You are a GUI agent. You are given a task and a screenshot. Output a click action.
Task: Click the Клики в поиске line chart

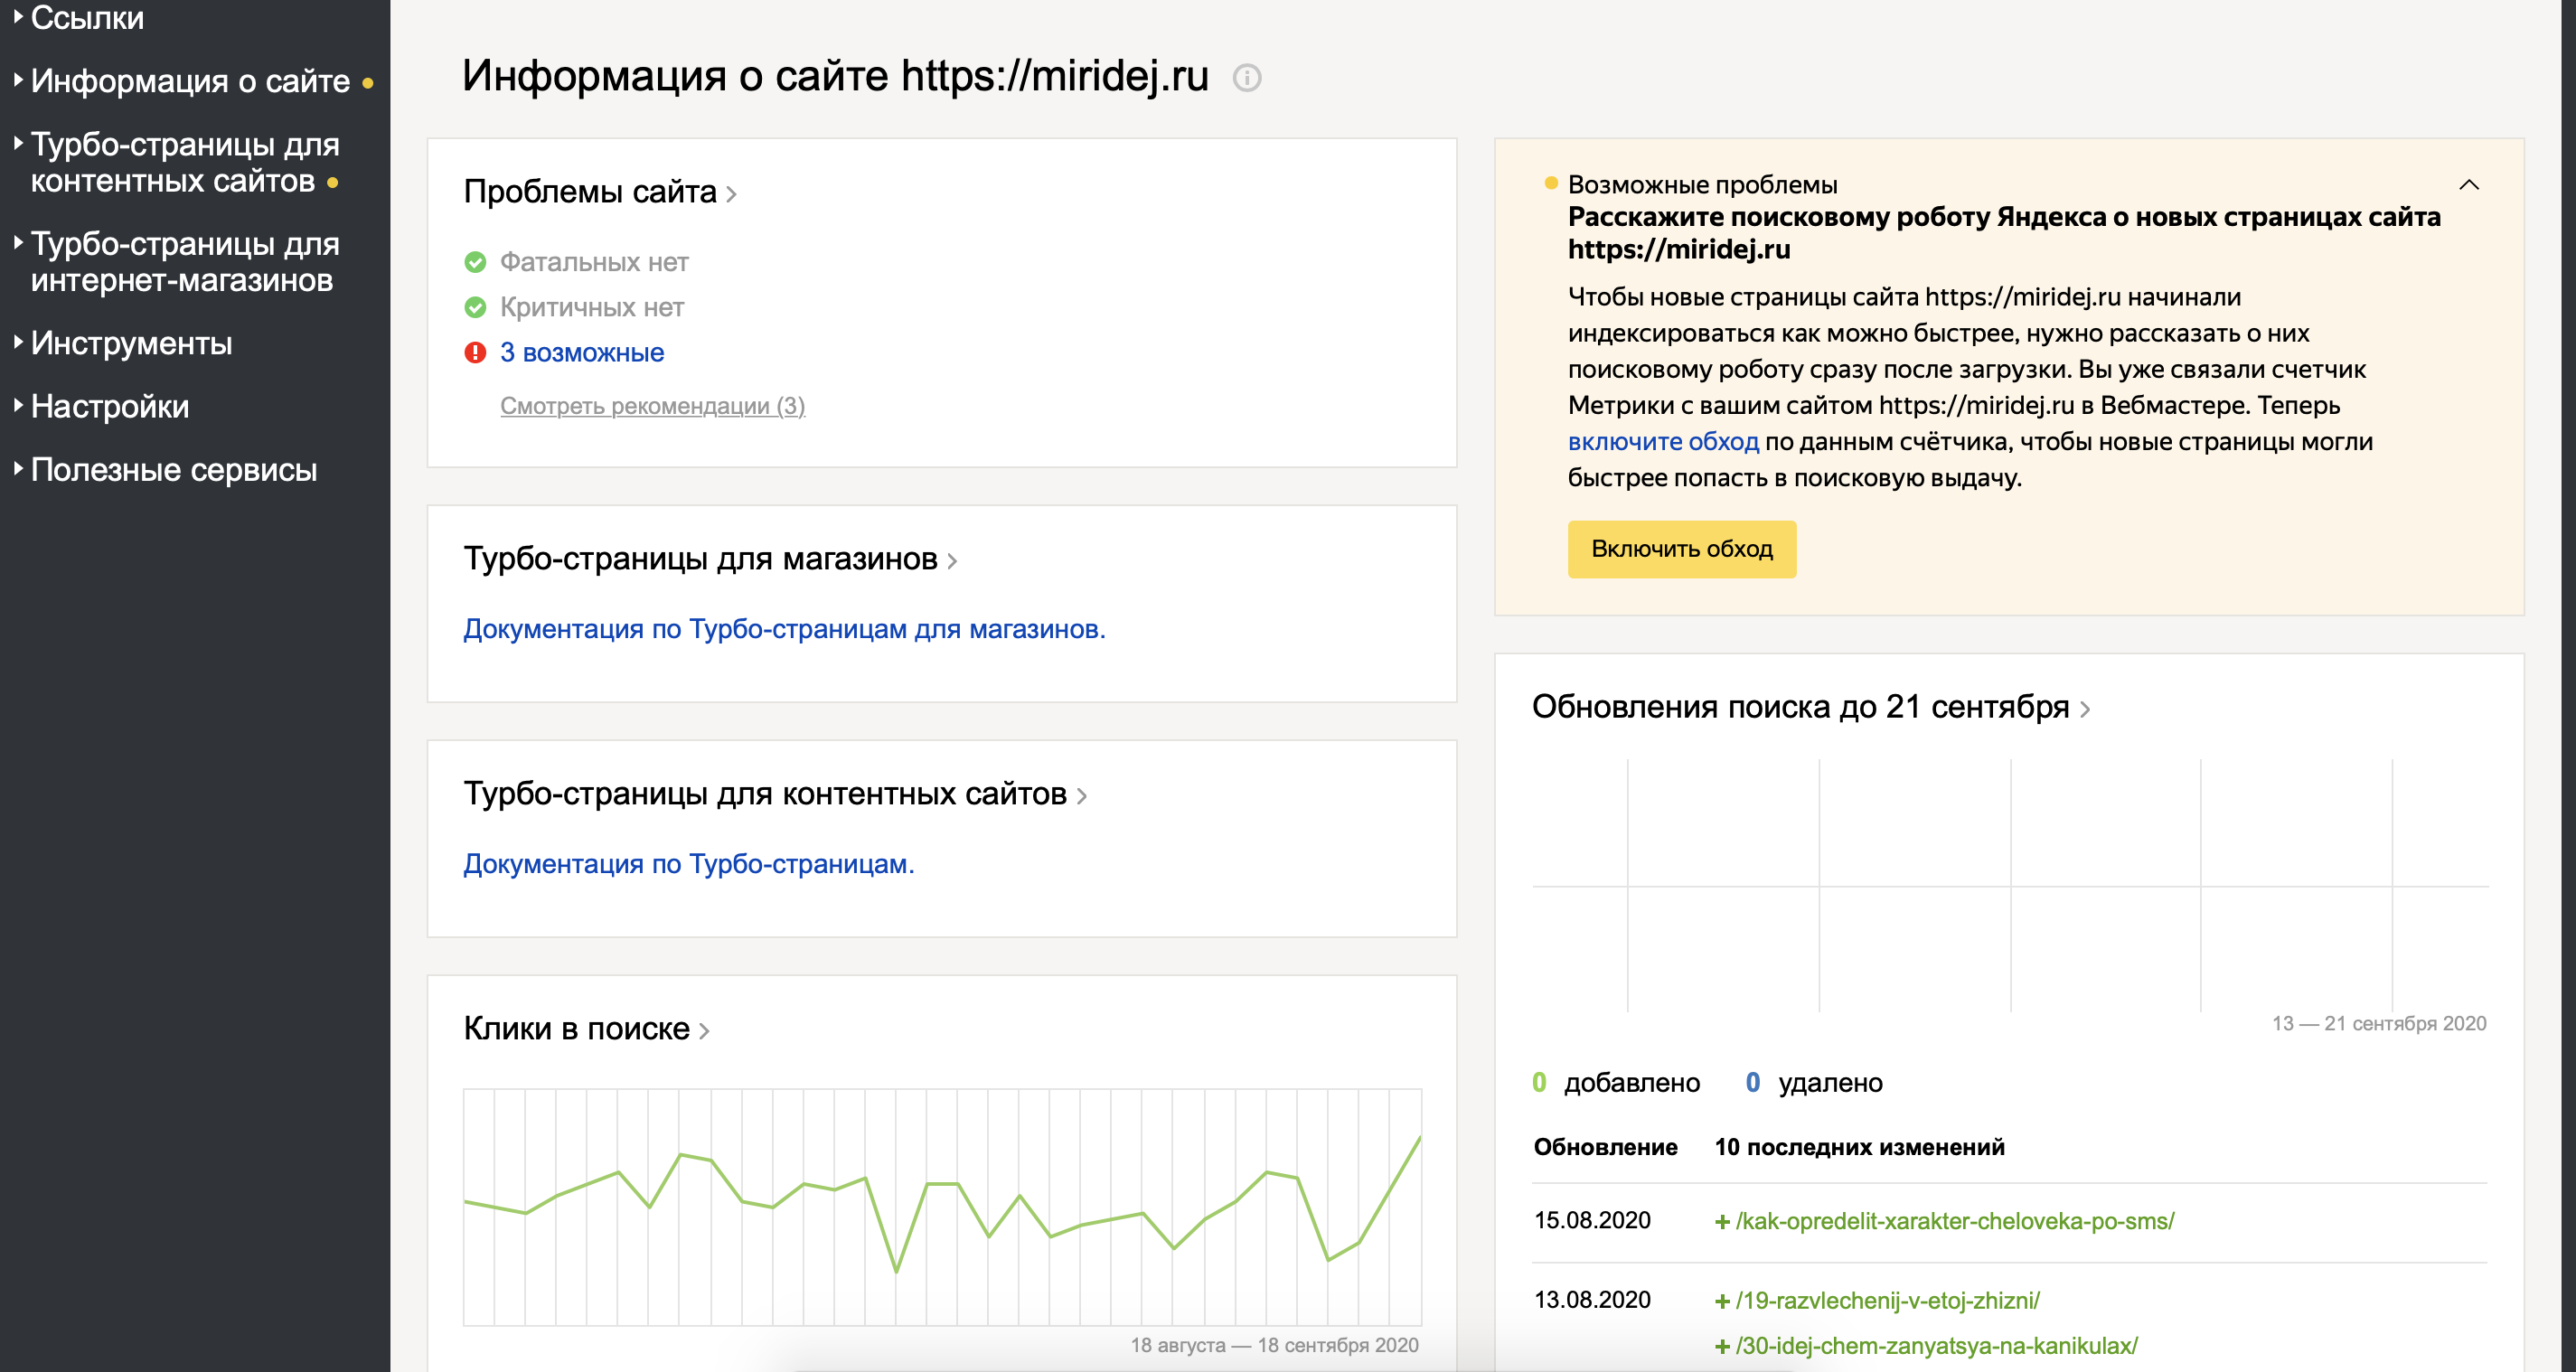[941, 1206]
